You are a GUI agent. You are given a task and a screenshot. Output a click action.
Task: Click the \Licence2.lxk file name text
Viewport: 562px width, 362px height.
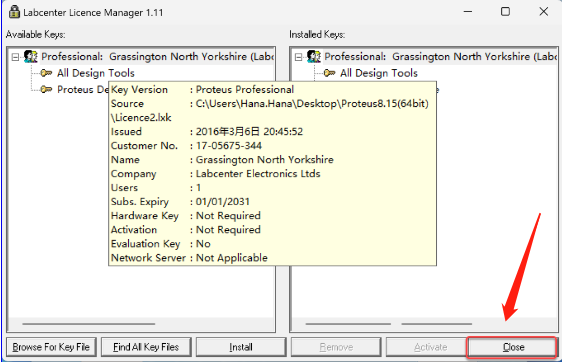141,118
